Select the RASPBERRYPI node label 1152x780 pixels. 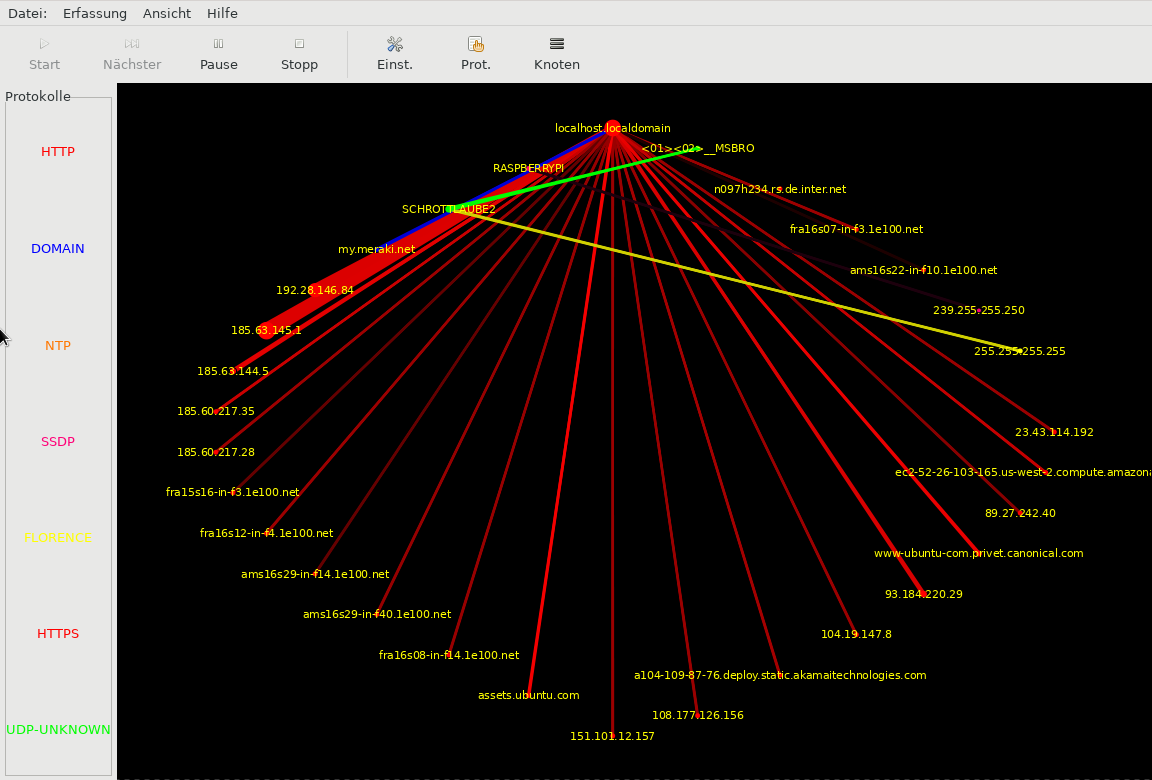(528, 169)
